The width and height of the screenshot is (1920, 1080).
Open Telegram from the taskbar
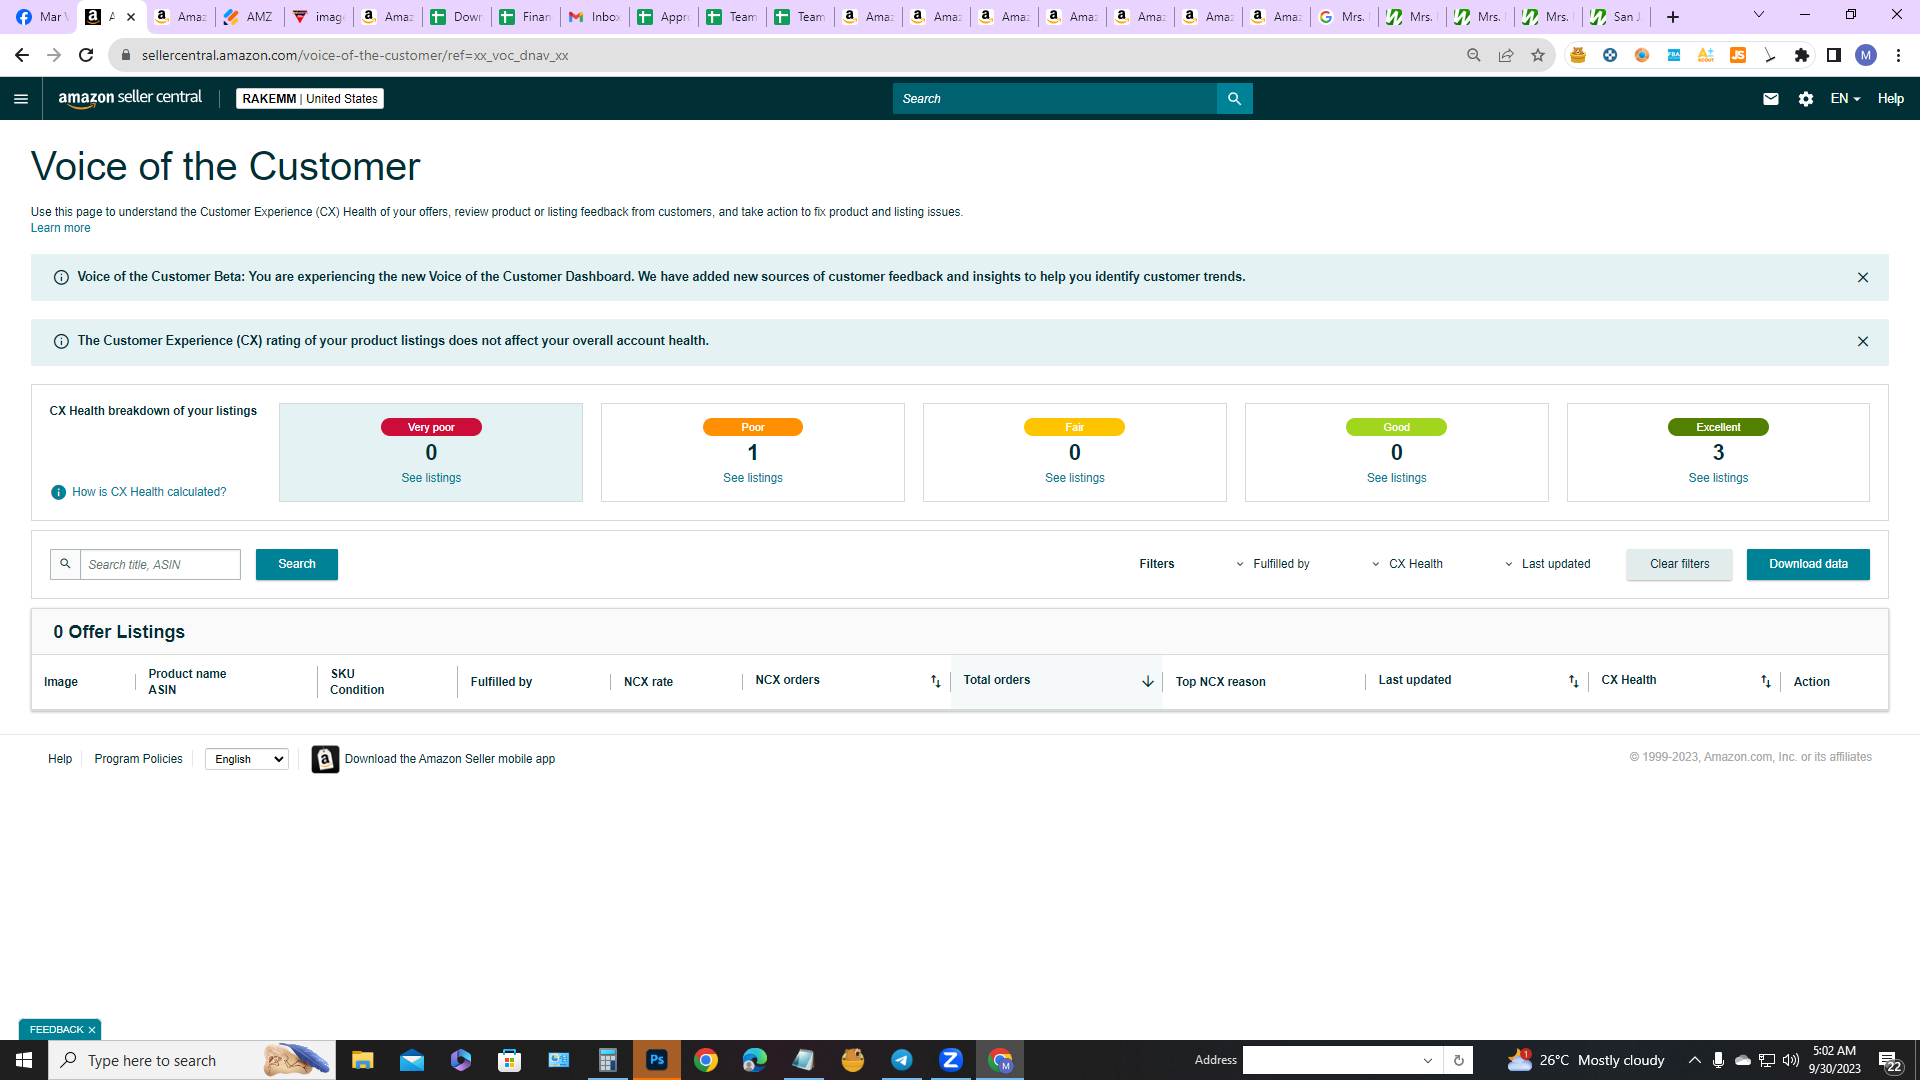902,1060
